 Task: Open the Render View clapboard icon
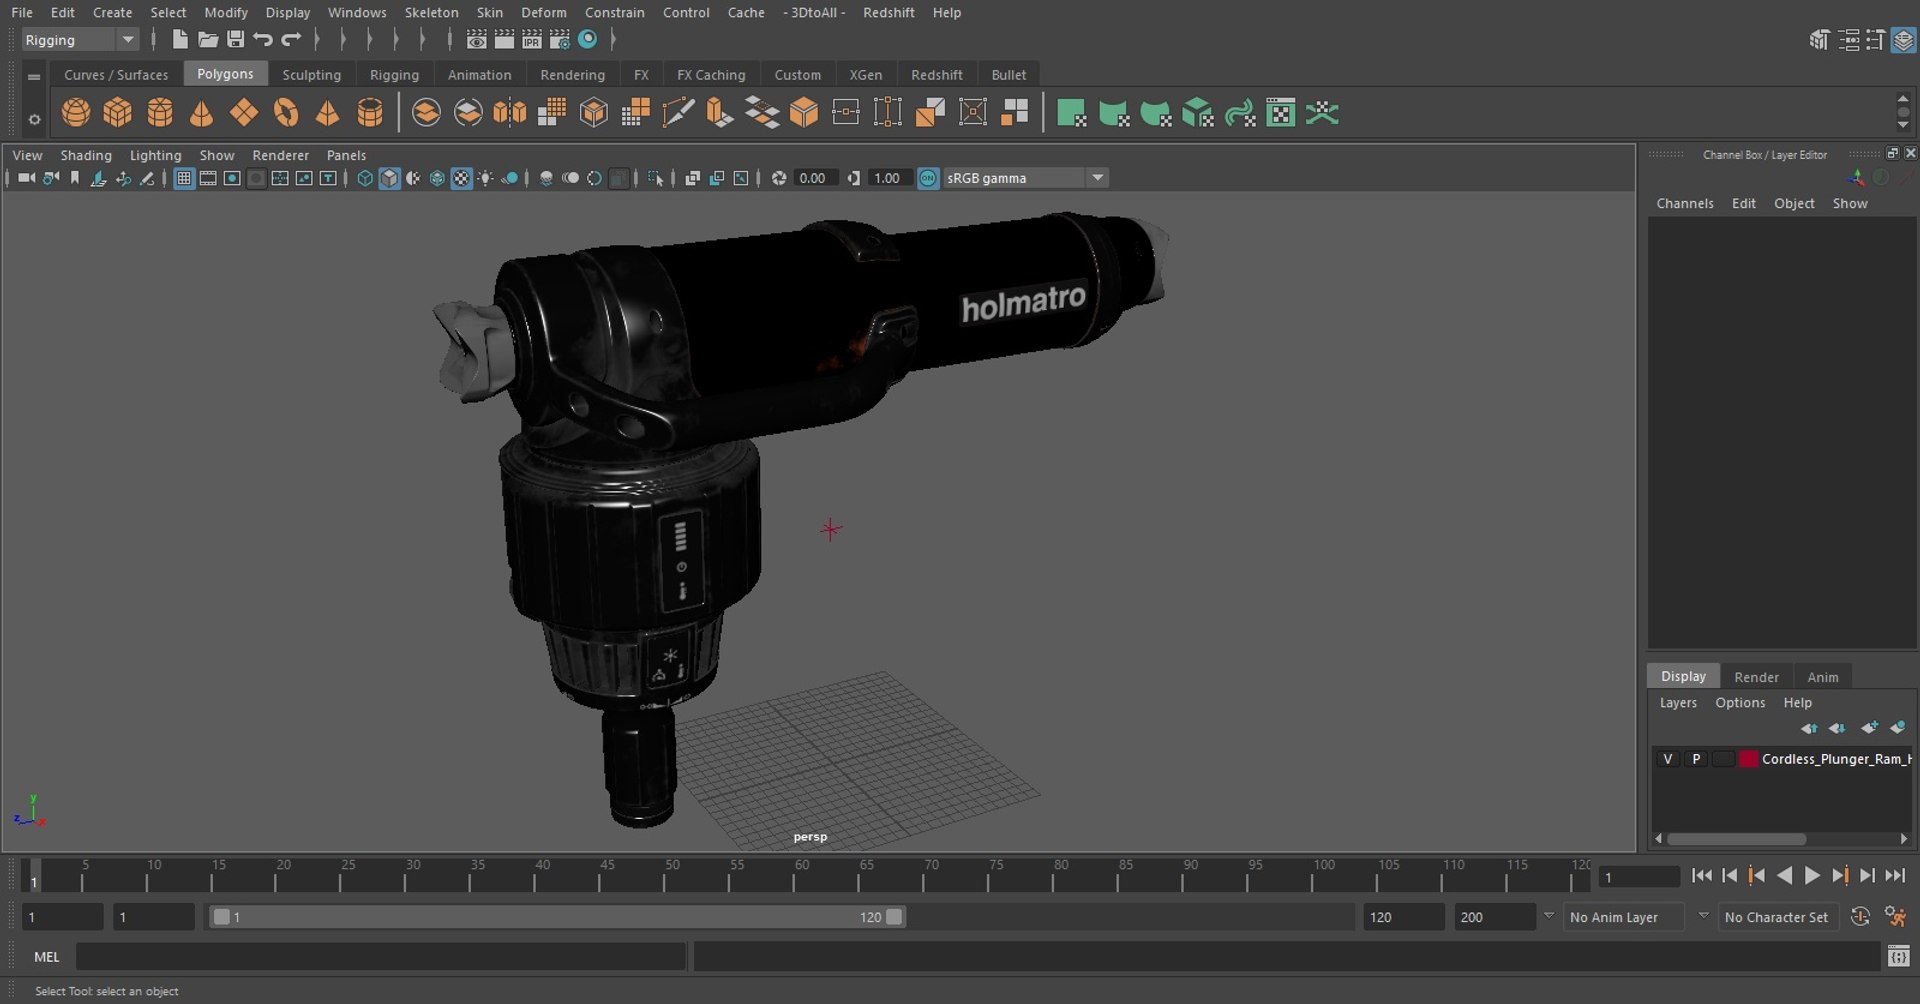point(477,40)
